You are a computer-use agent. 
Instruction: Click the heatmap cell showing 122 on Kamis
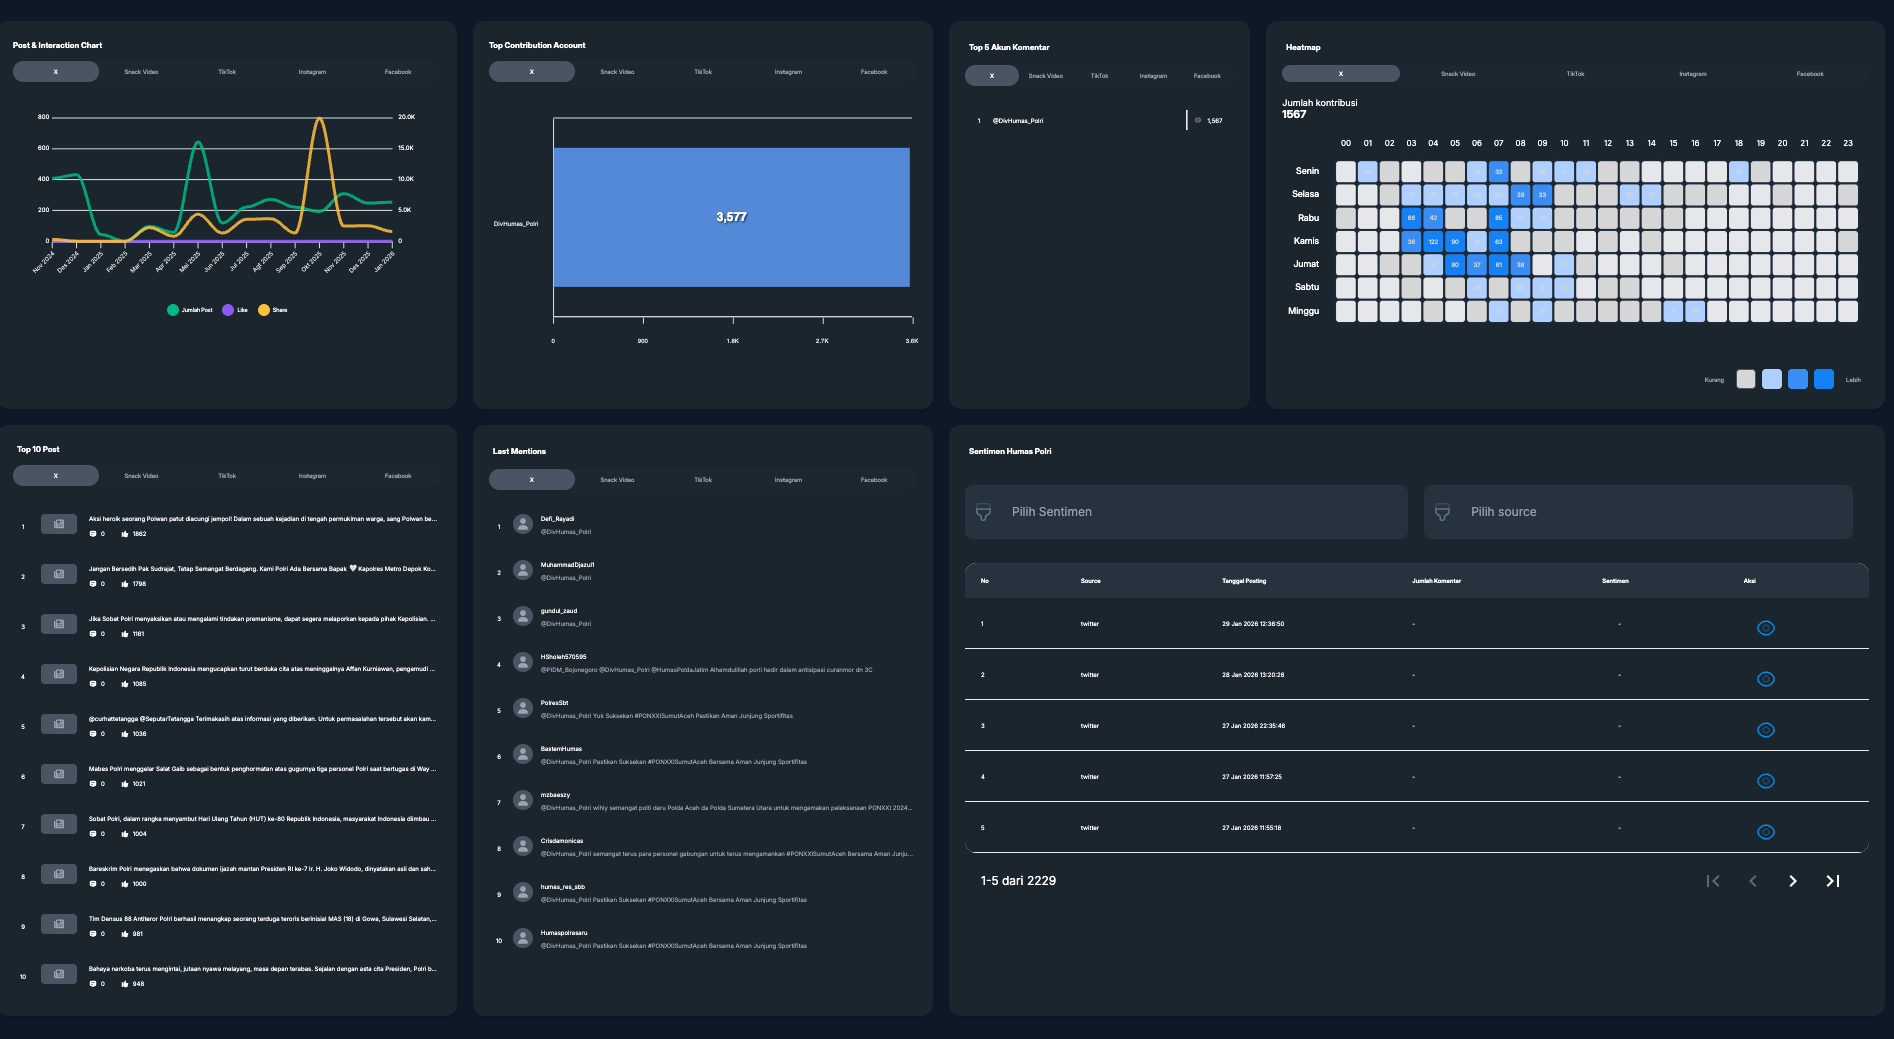point(1434,241)
